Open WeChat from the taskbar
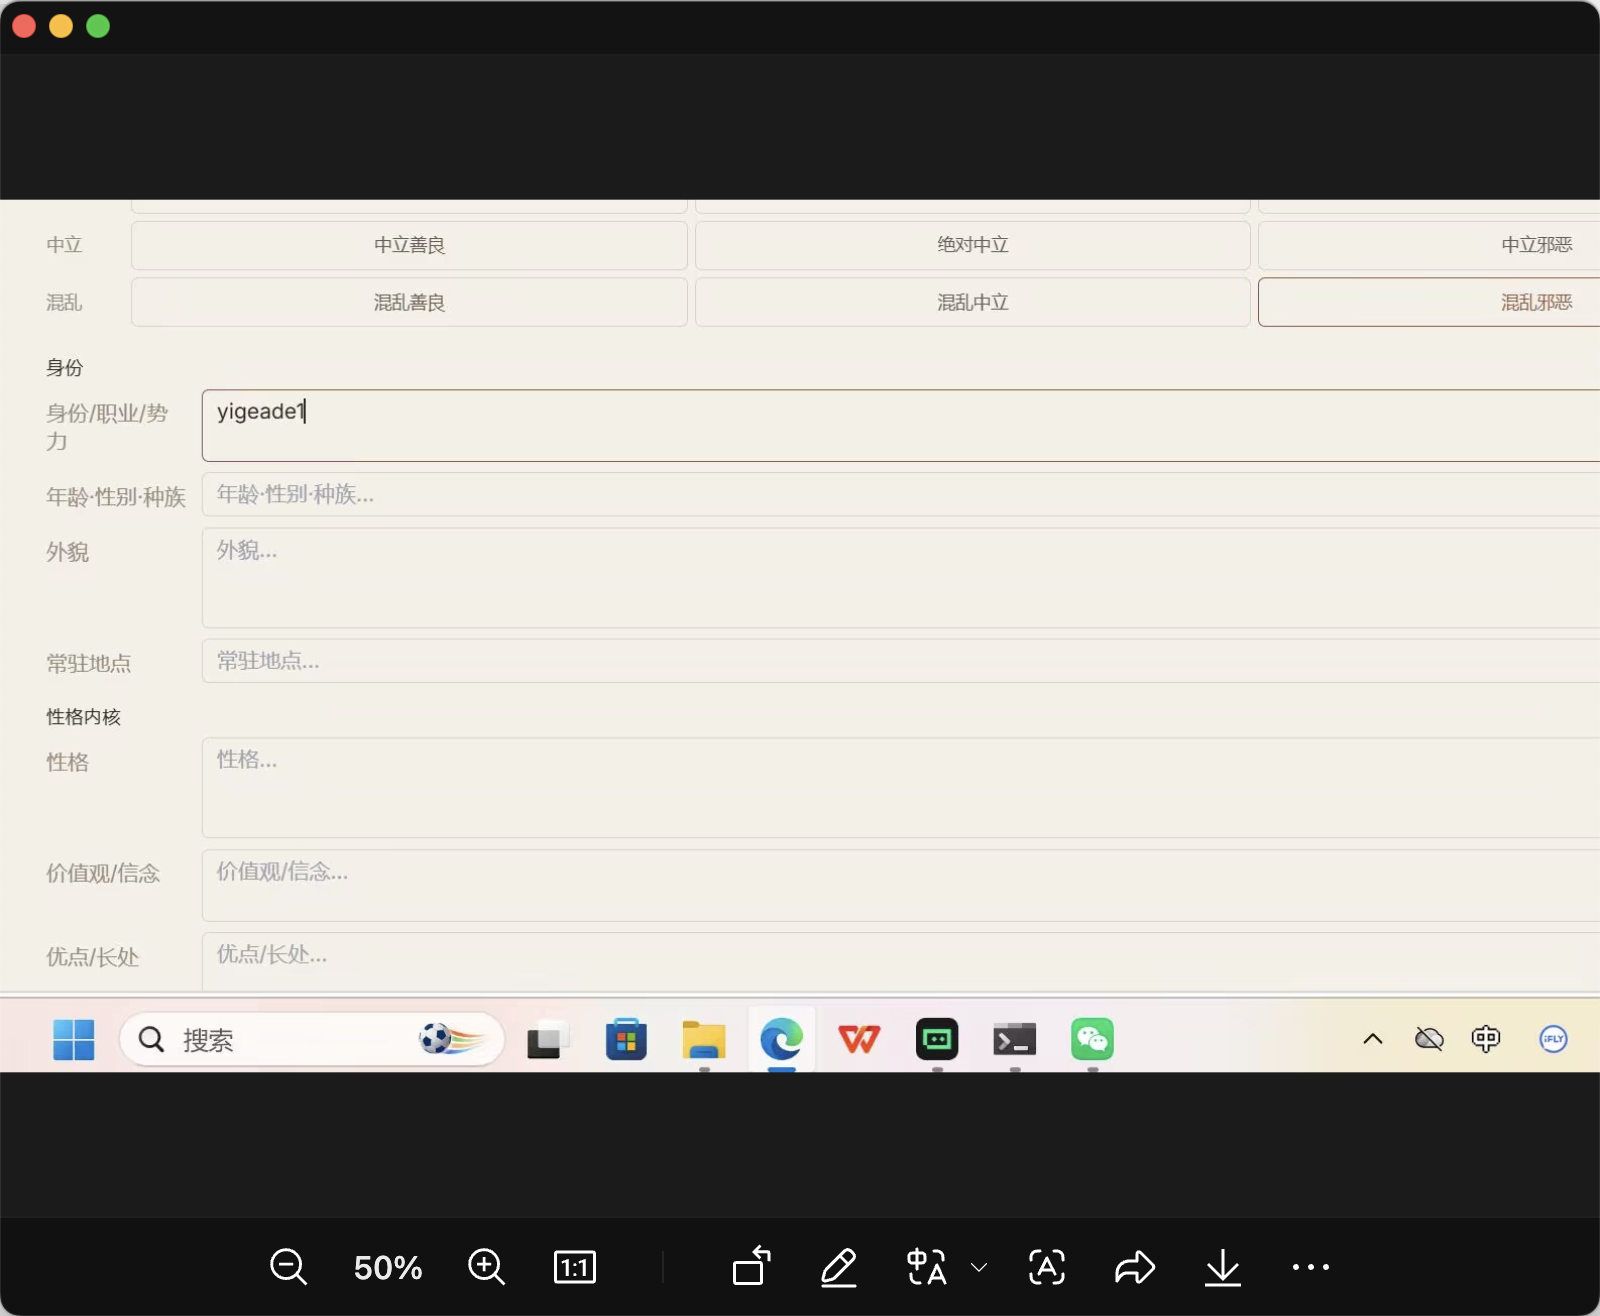Screen dimensions: 1600x1316 click(1092, 1040)
